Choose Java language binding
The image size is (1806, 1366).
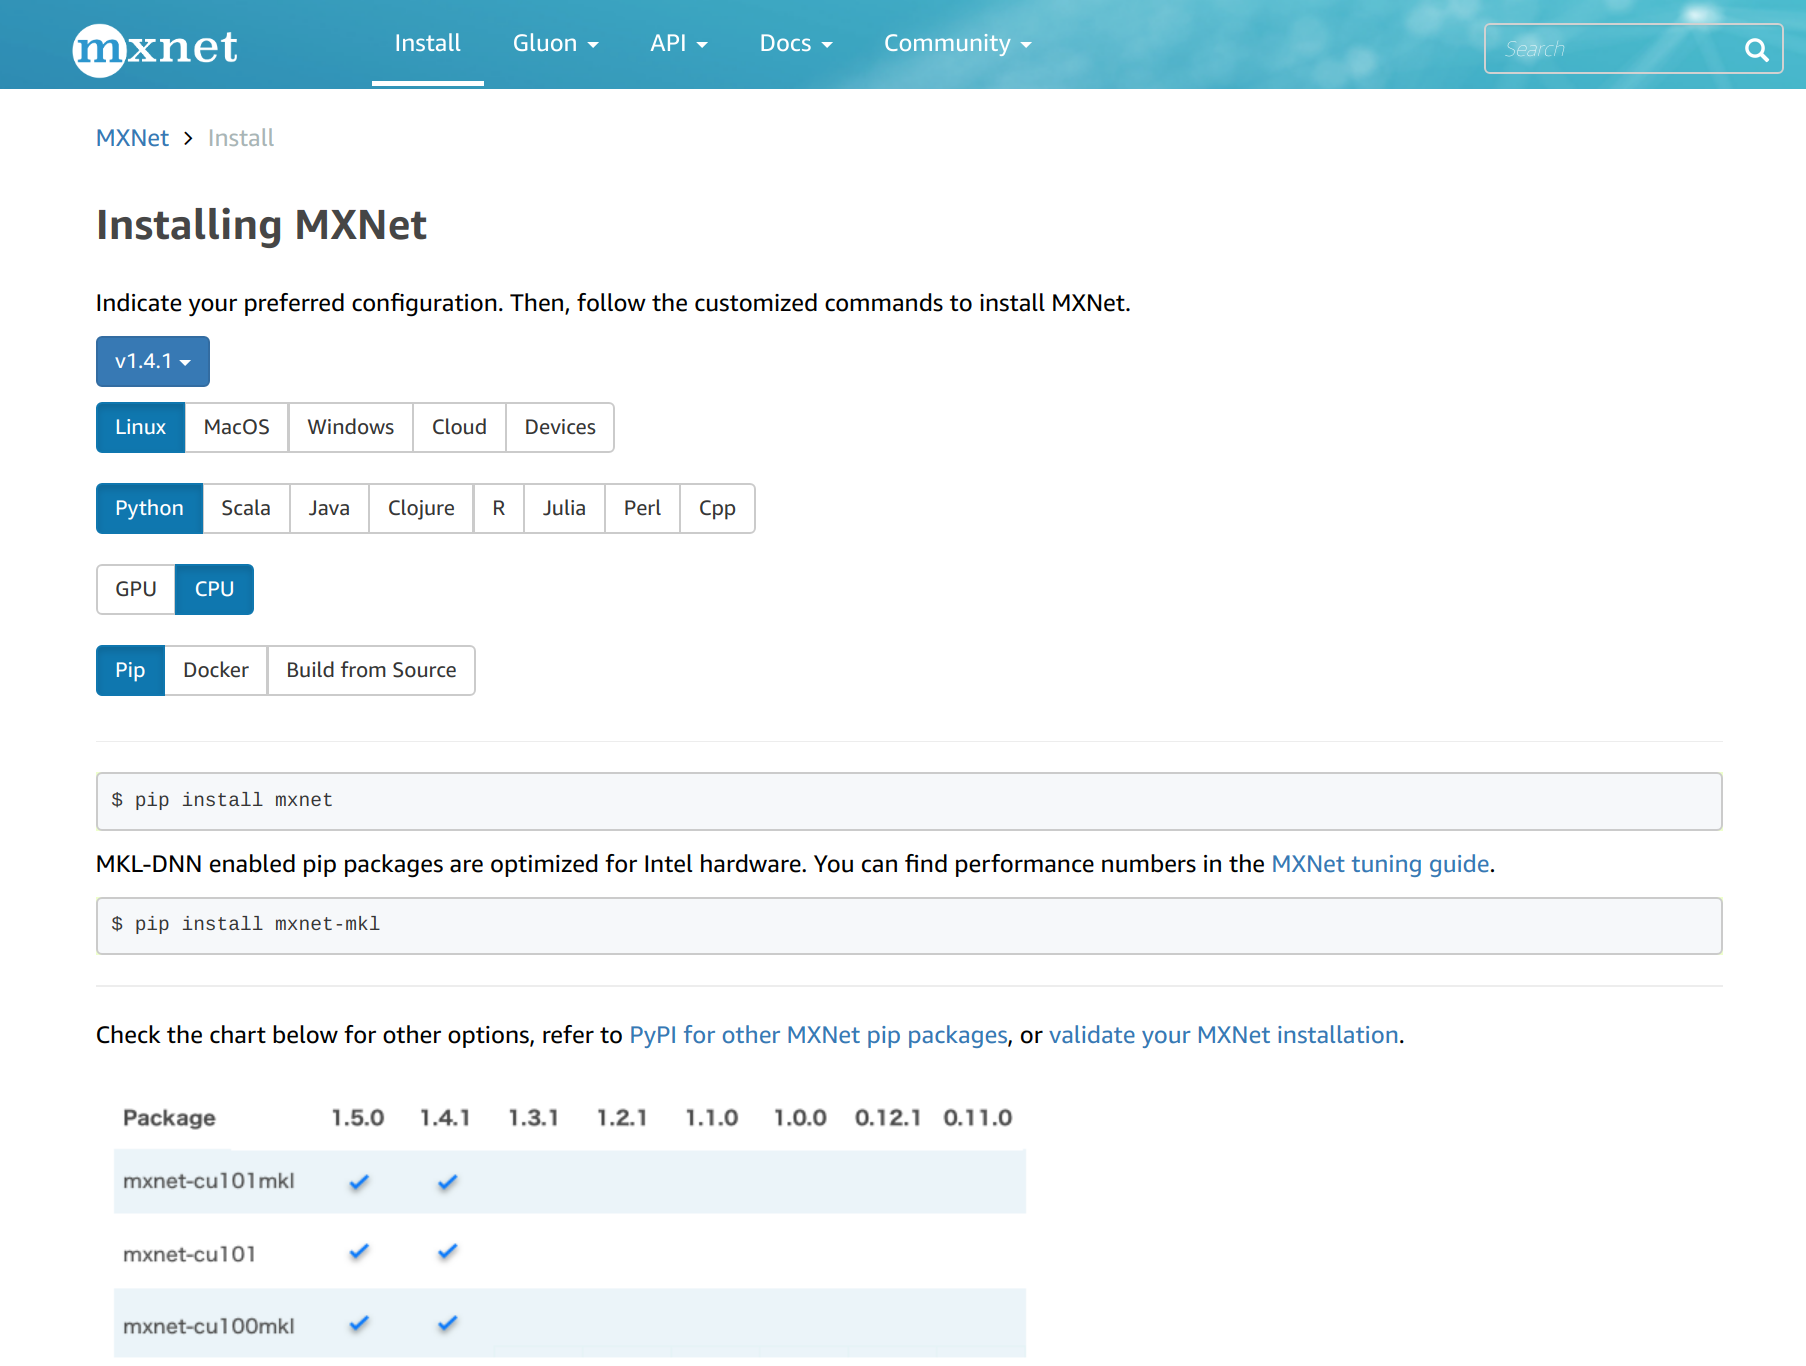(x=329, y=508)
